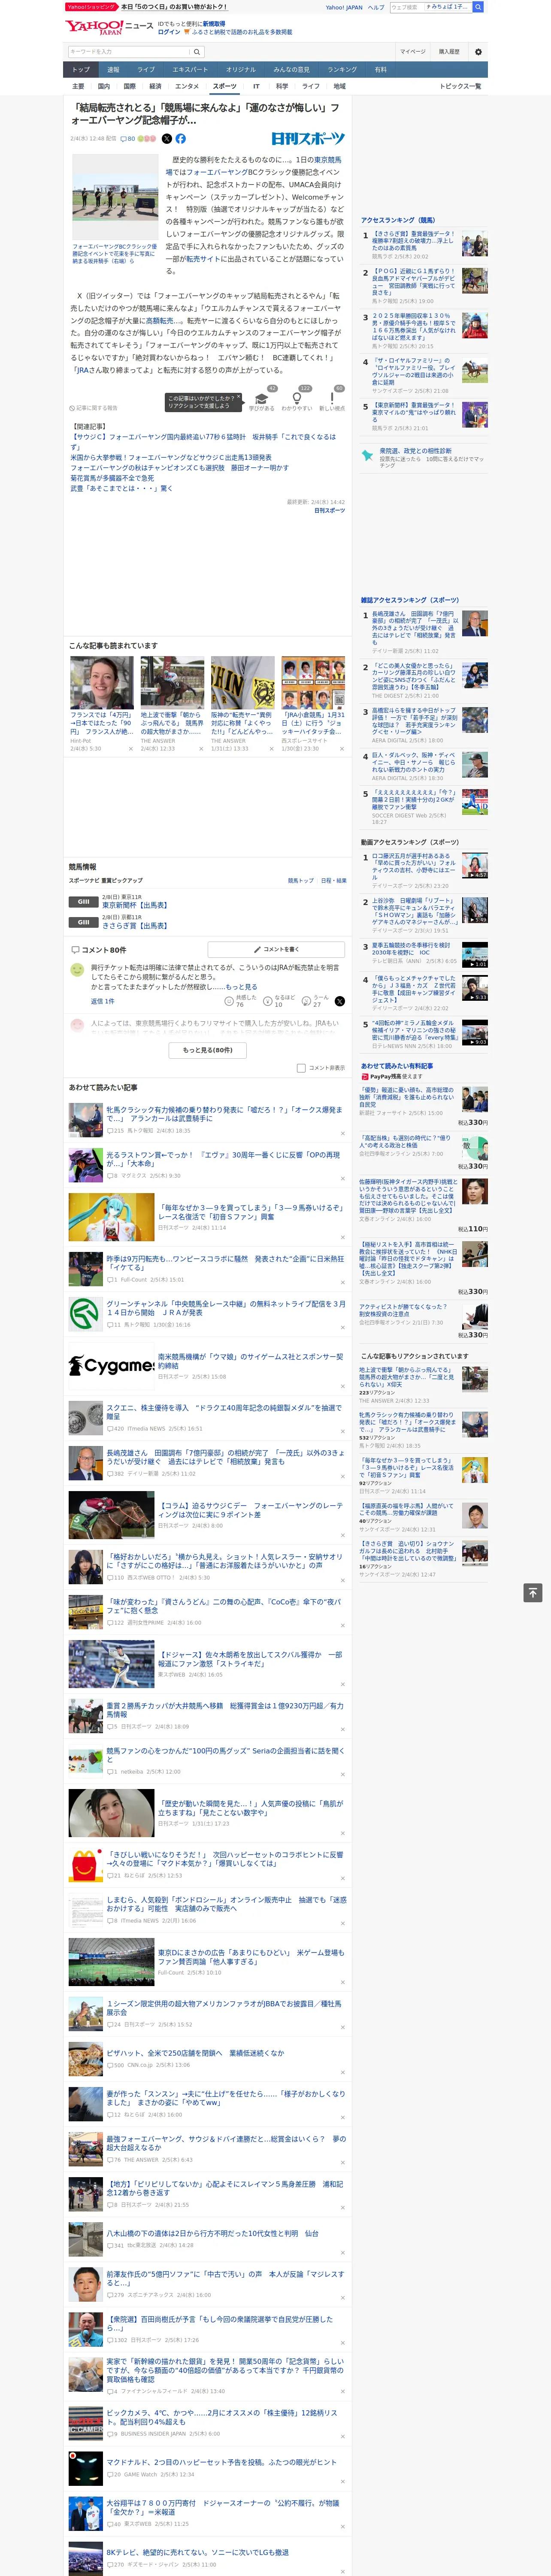Click the Yahoo! JAPAN header link
This screenshot has width=551, height=2576.
point(344,7)
